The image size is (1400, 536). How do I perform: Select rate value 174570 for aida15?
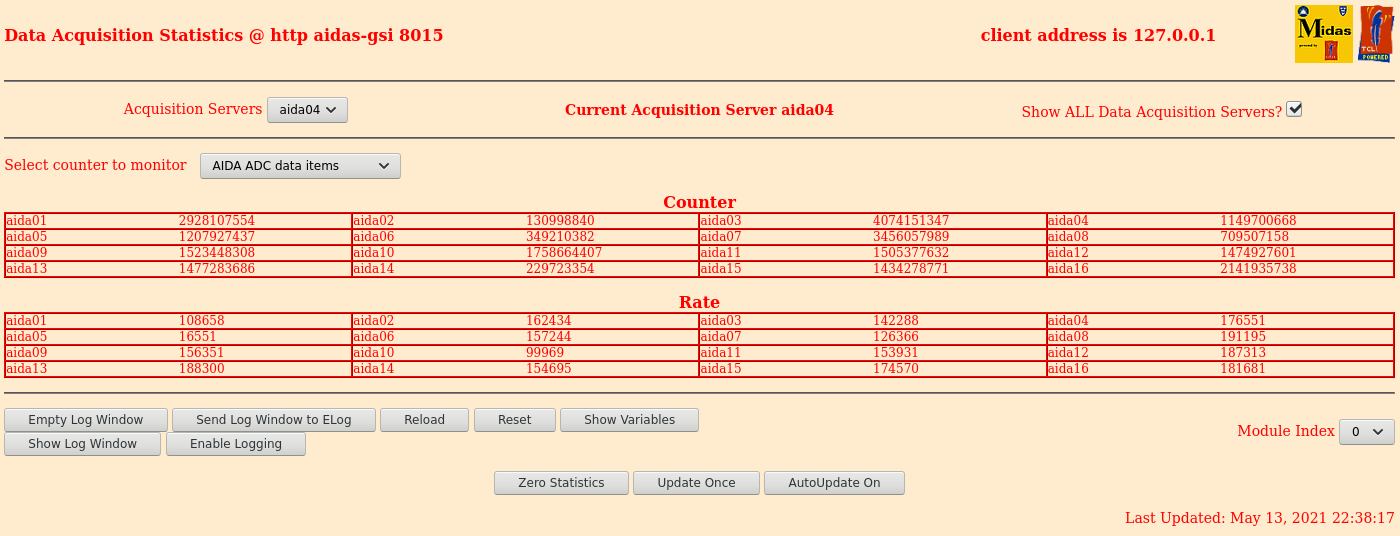coord(896,369)
